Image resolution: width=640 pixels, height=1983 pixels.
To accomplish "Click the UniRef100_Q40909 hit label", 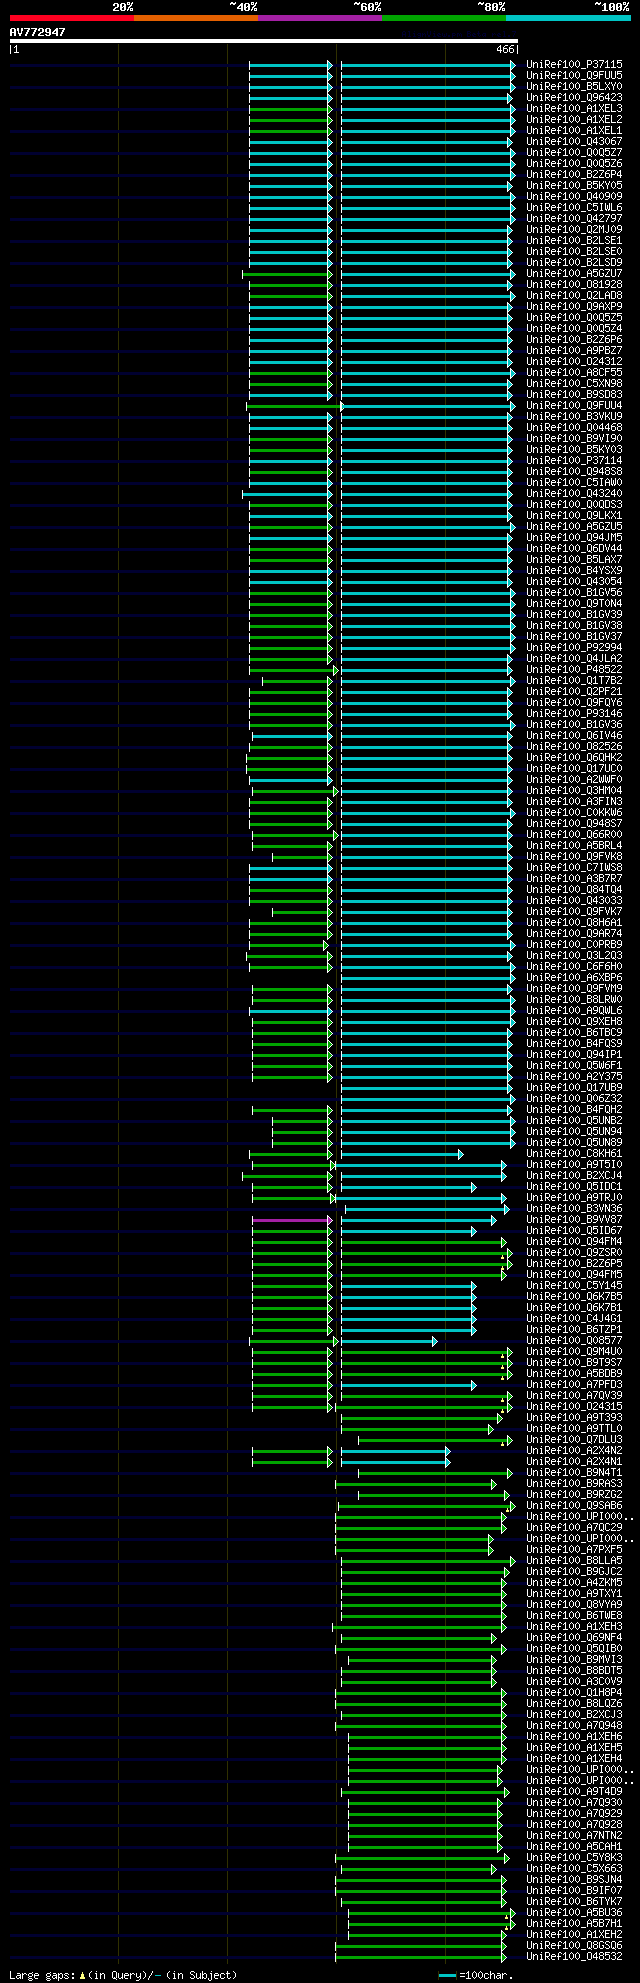I will pyautogui.click(x=574, y=197).
